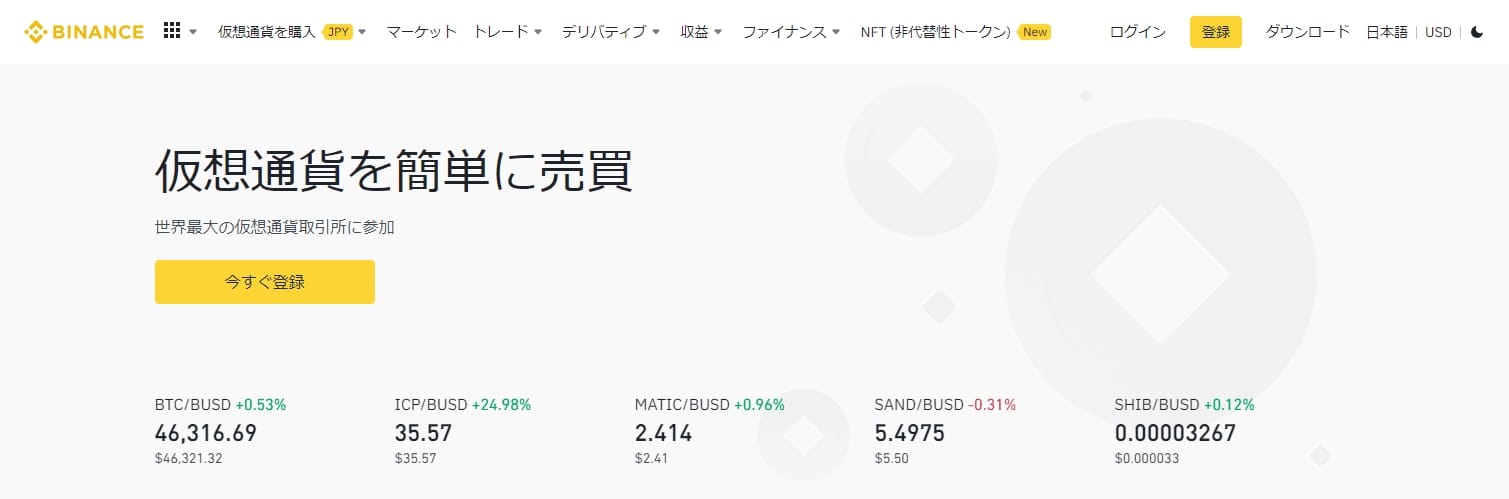Click the Binance logo

click(x=84, y=32)
